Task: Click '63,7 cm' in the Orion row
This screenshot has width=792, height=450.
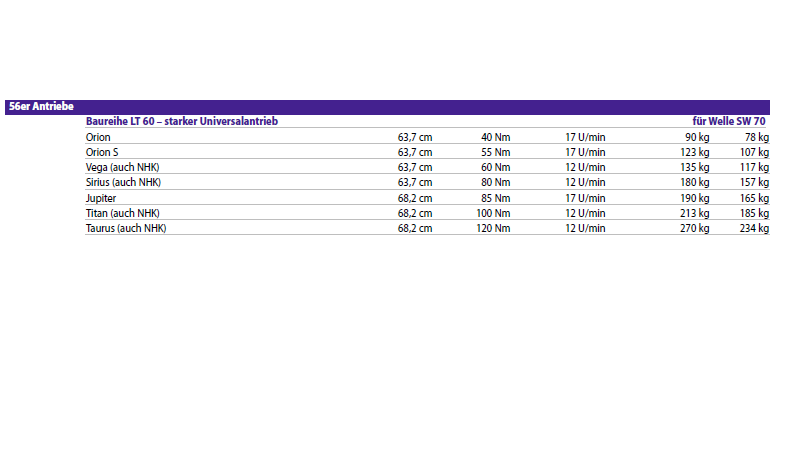Action: coord(415,137)
